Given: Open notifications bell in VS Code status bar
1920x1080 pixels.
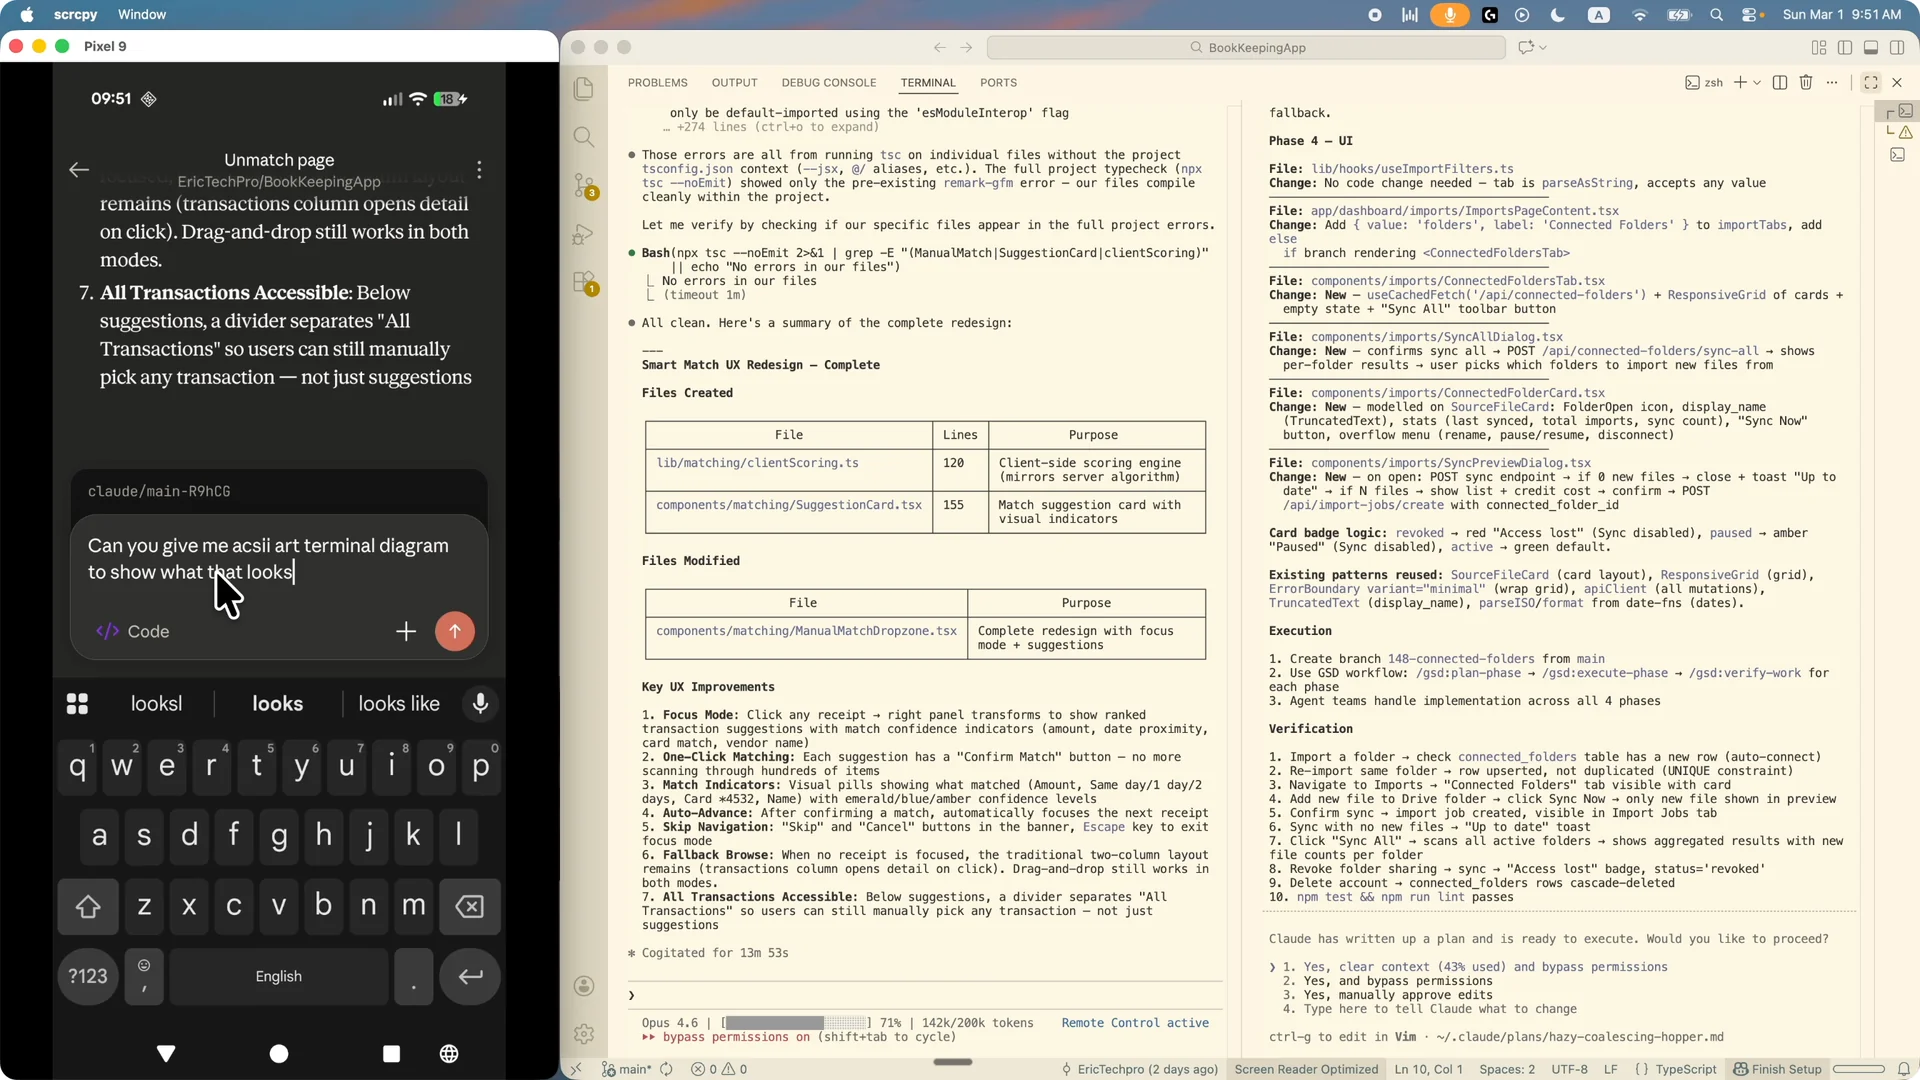Looking at the screenshot, I should pyautogui.click(x=1904, y=1069).
